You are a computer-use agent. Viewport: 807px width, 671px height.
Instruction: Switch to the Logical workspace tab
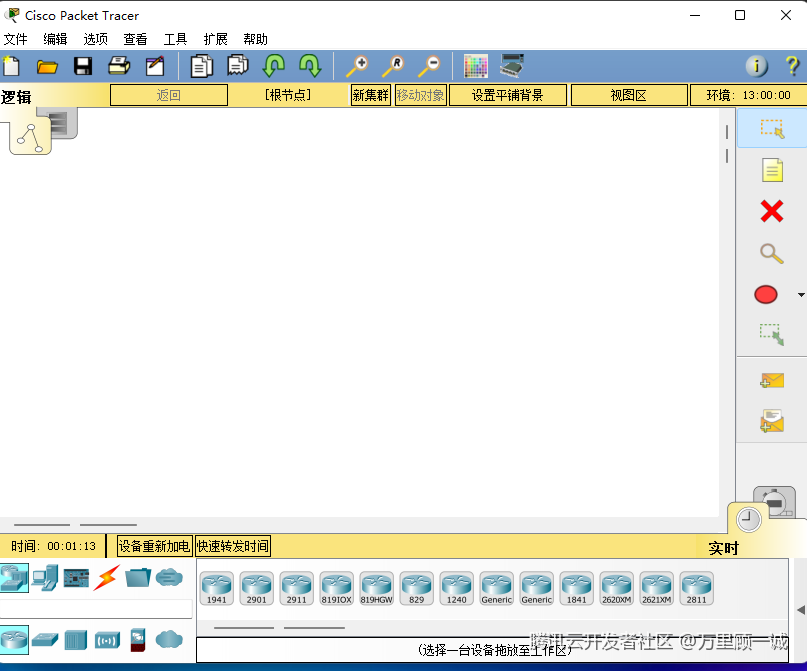[30, 136]
